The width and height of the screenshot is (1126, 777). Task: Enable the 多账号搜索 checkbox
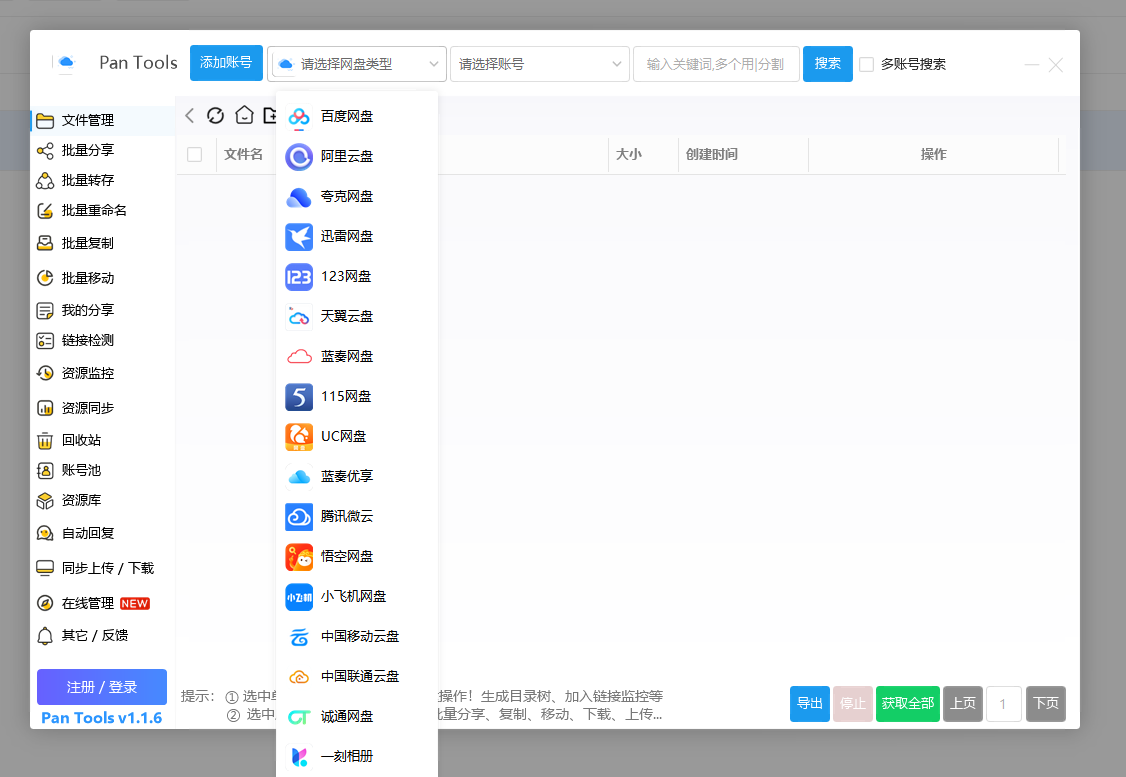(x=867, y=64)
